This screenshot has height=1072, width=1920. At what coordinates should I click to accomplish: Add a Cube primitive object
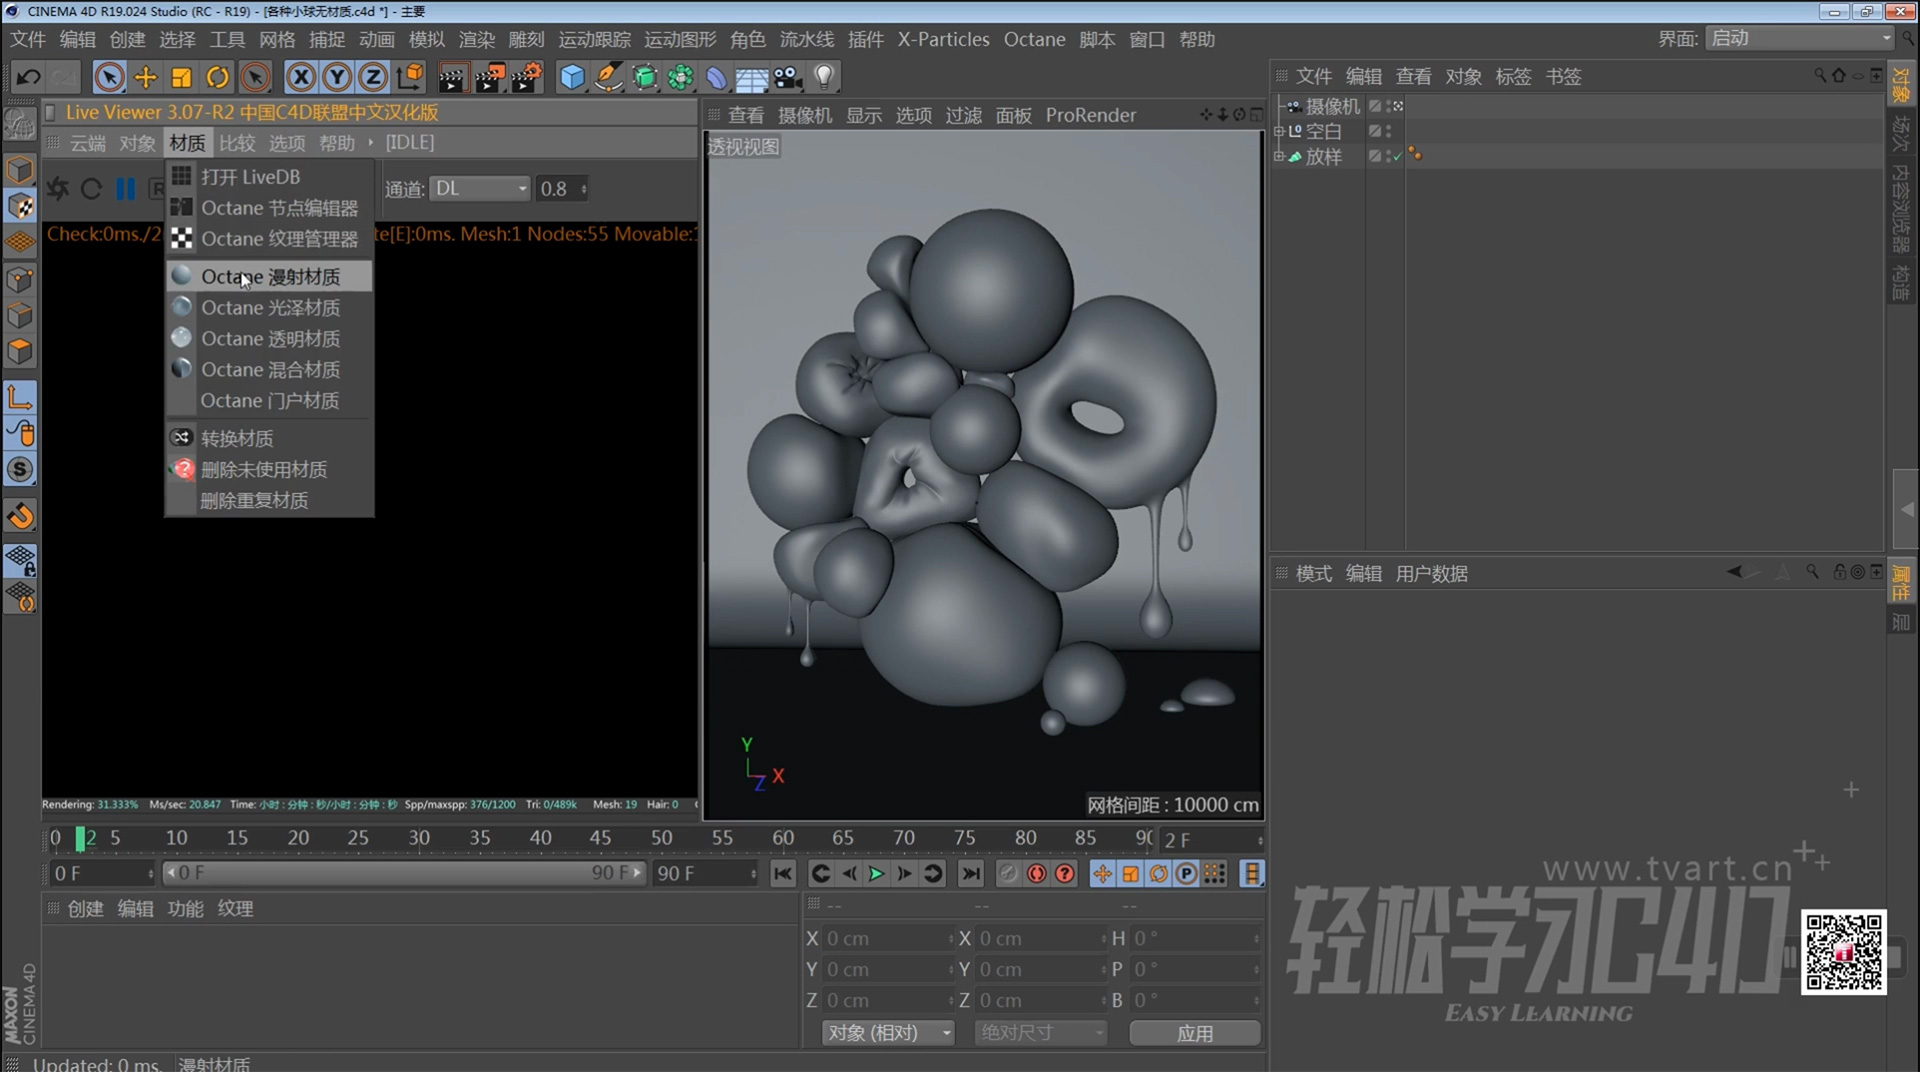571,77
